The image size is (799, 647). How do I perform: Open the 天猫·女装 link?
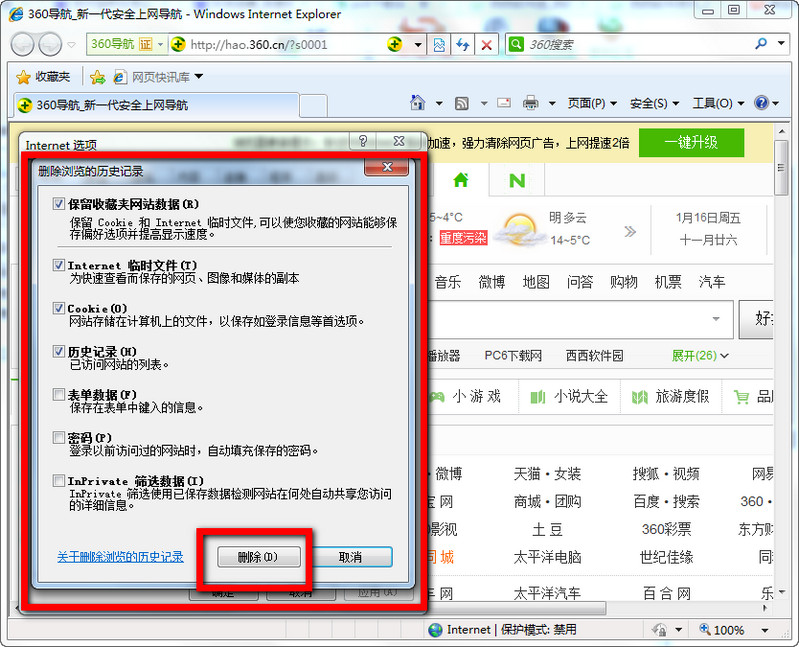[547, 474]
